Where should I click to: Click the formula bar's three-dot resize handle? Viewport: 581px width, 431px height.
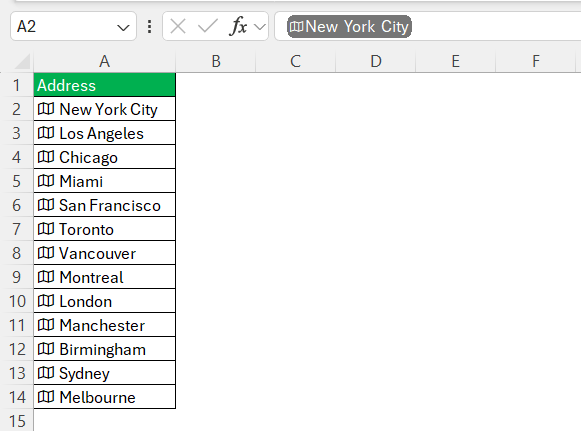pyautogui.click(x=149, y=26)
